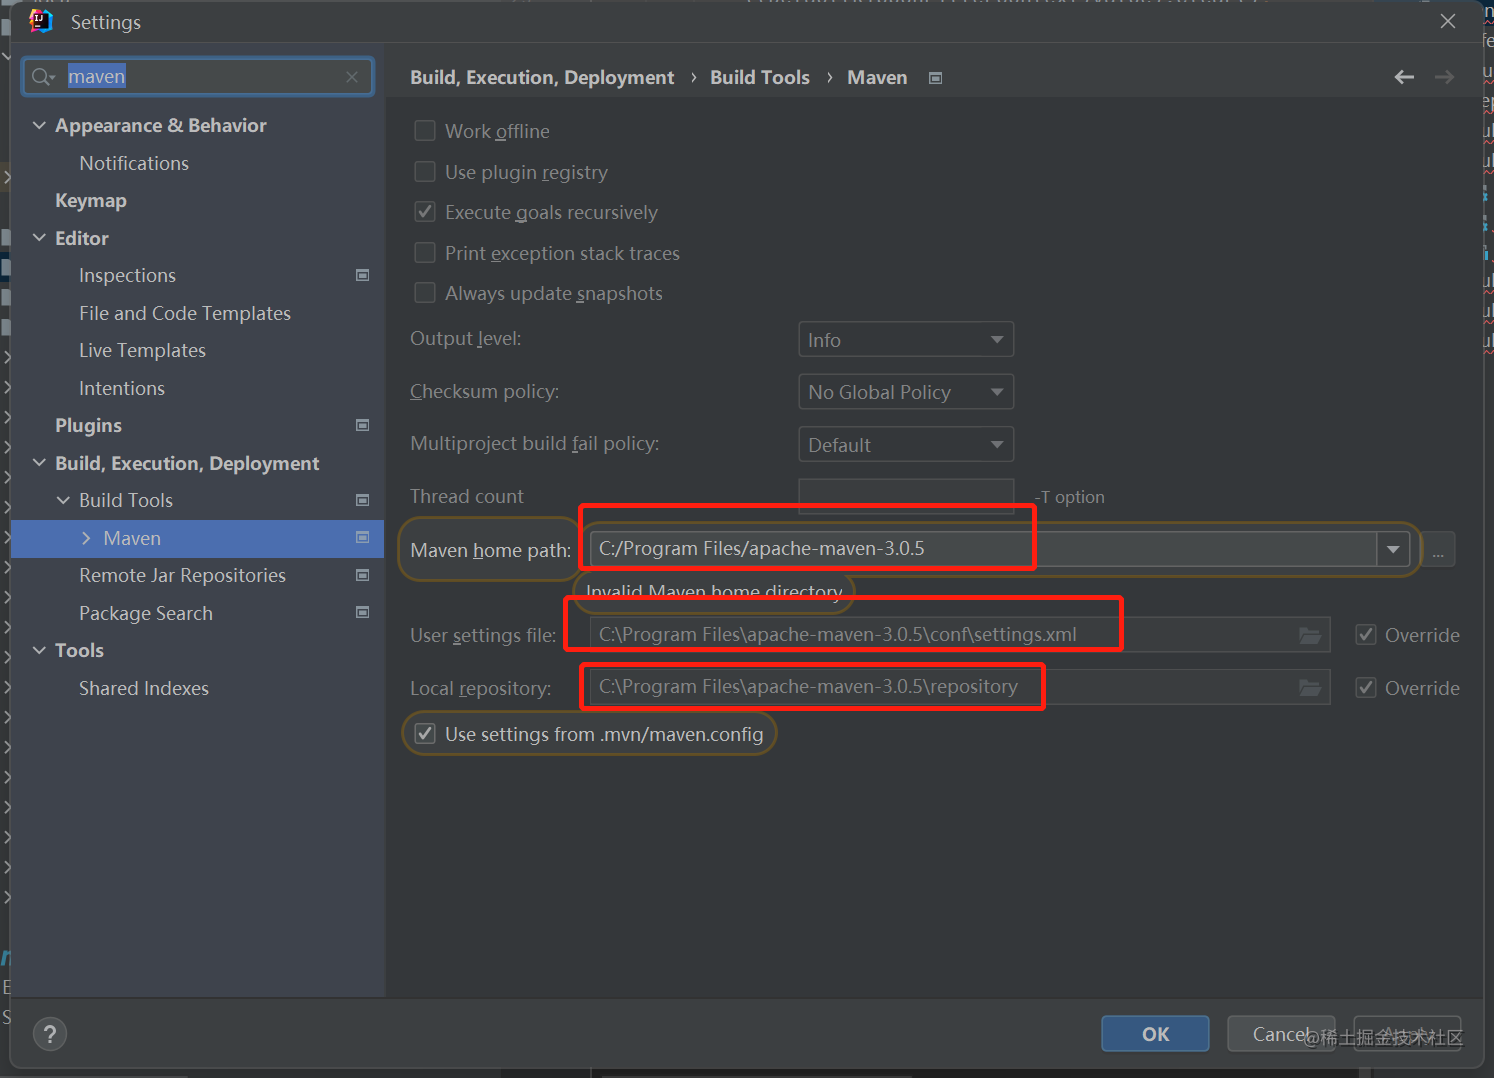Open search history magnifier icon

pyautogui.click(x=43, y=77)
